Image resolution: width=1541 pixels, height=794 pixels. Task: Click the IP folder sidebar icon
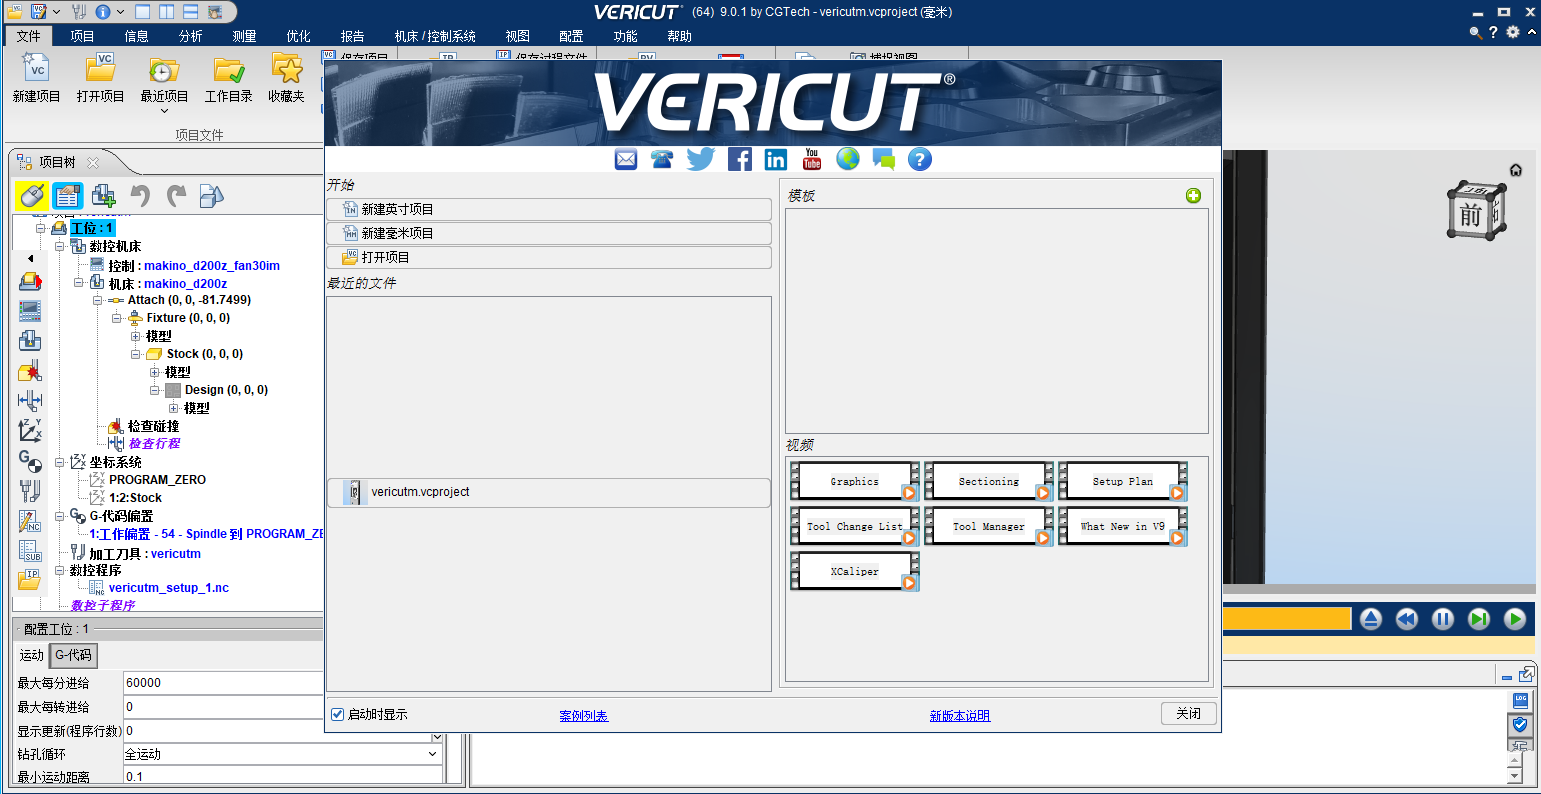(30, 580)
